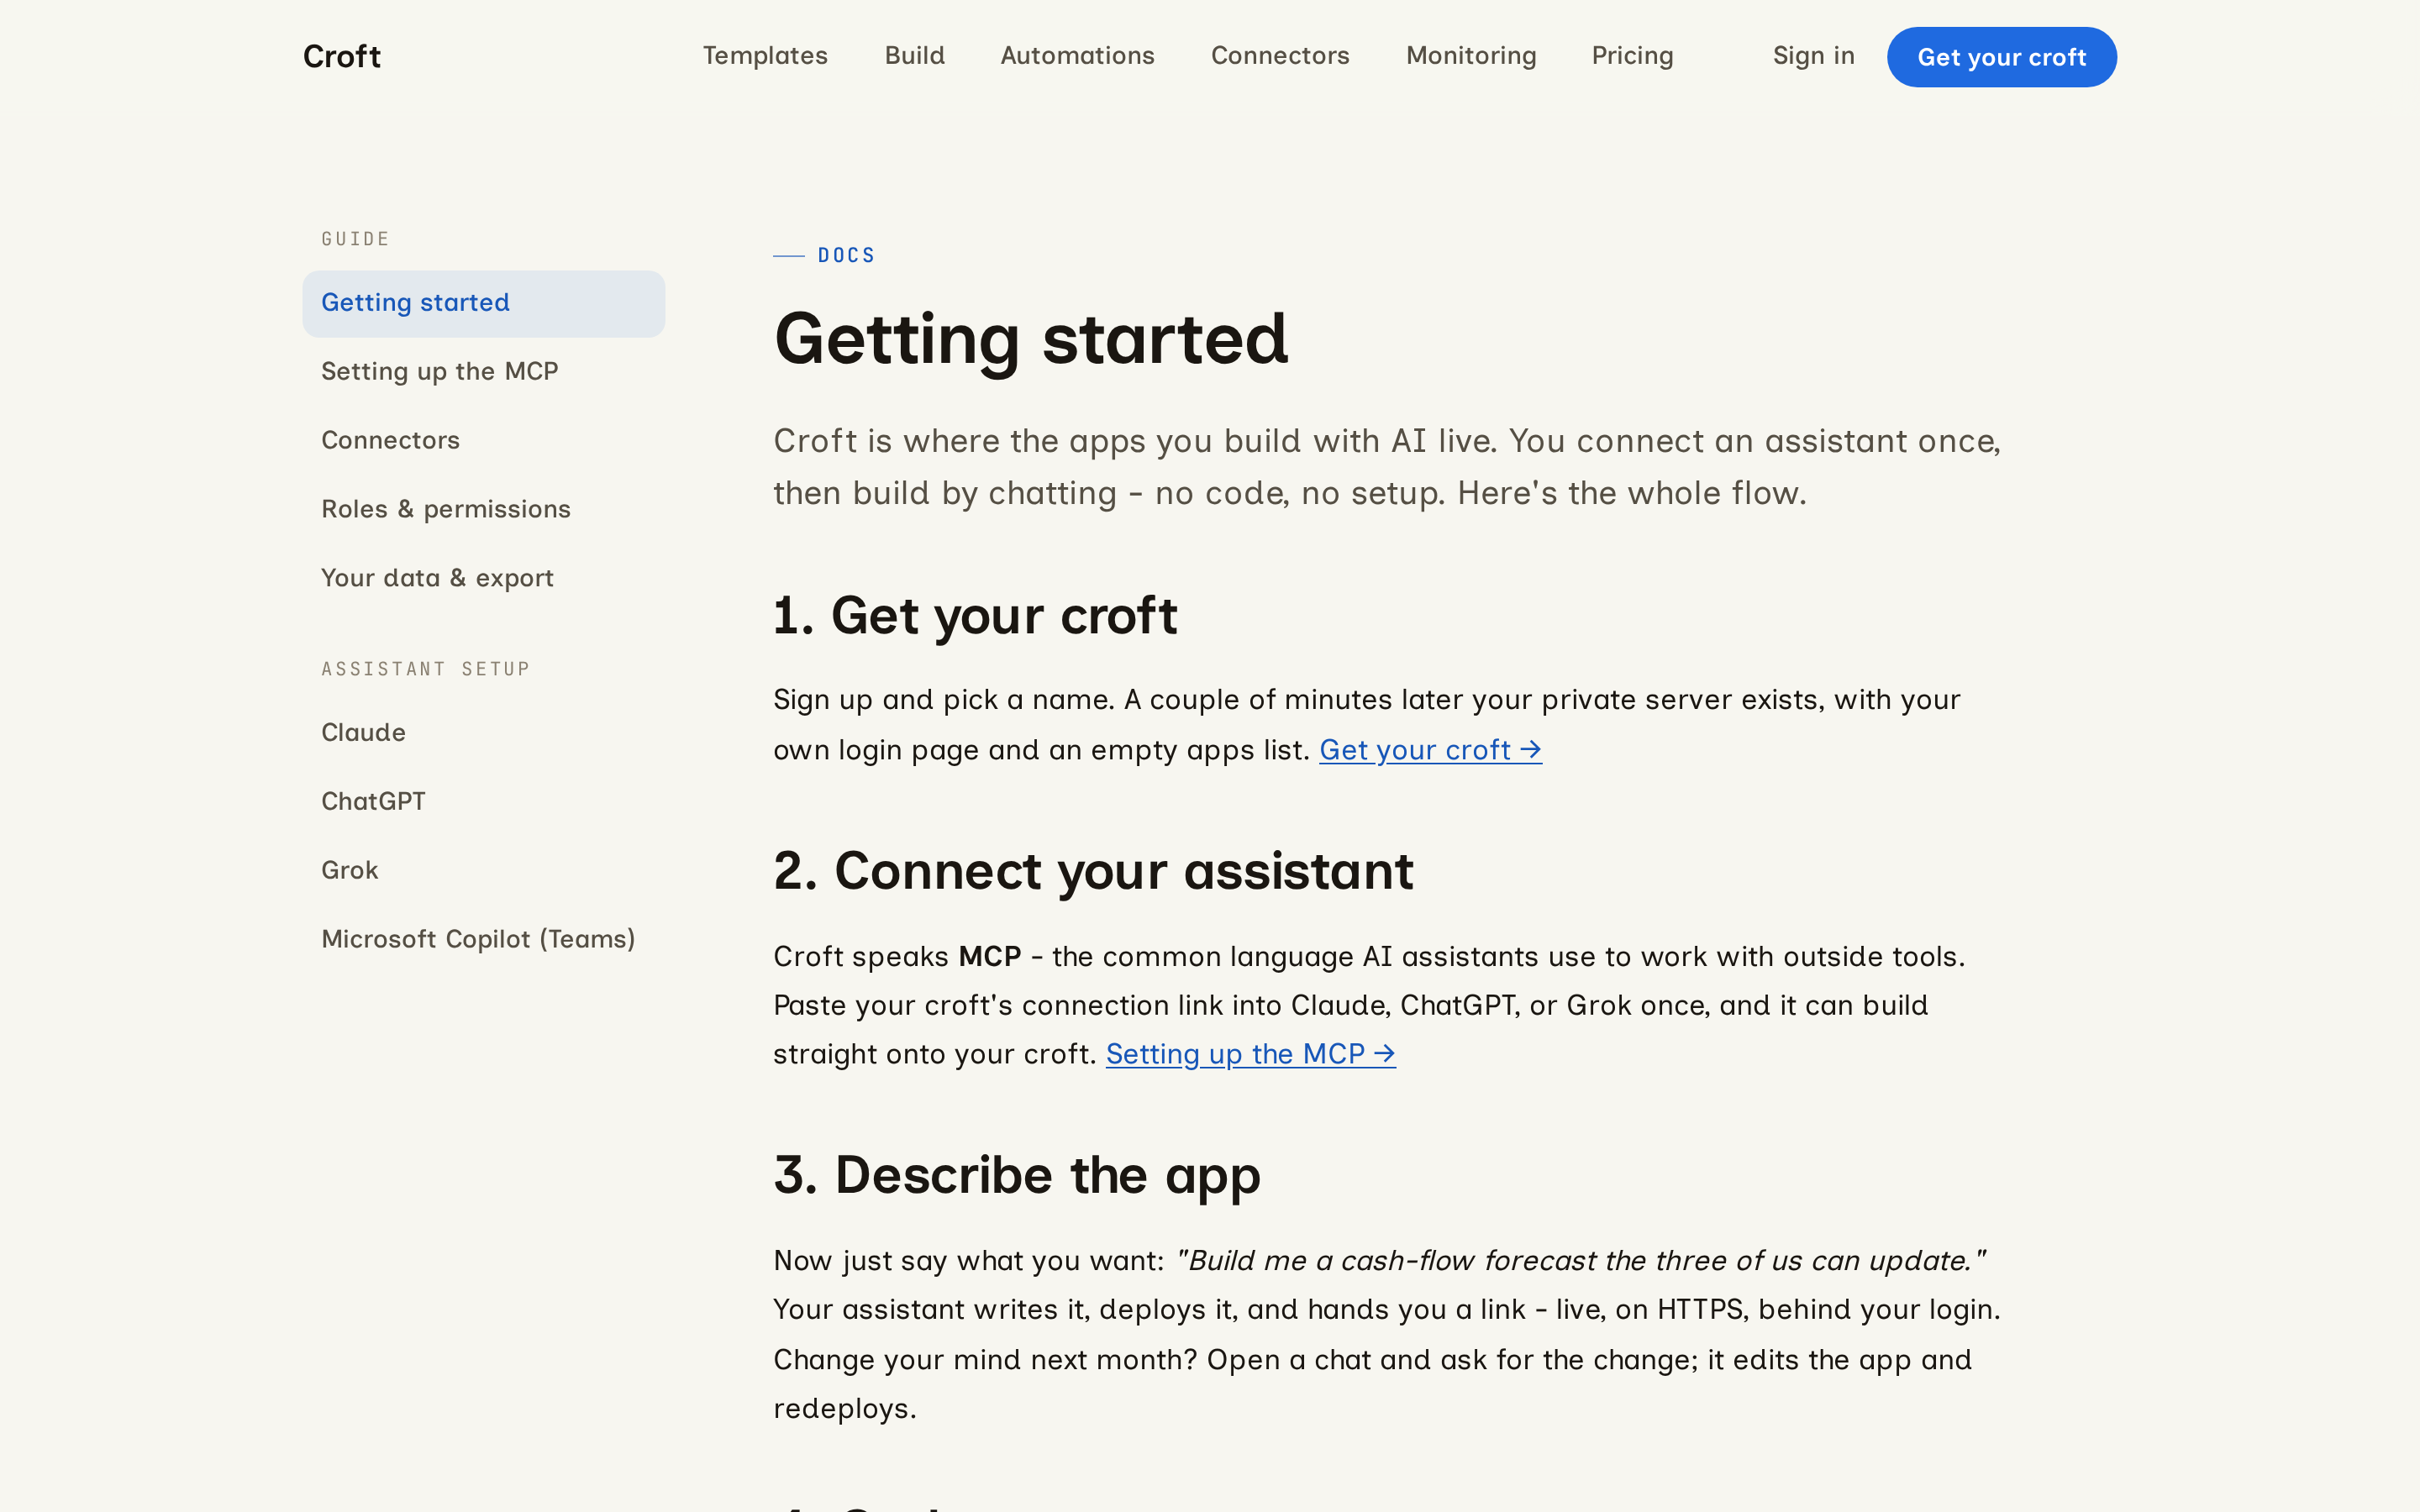
Task: Open the Monitoring nav item
Action: (1471, 56)
